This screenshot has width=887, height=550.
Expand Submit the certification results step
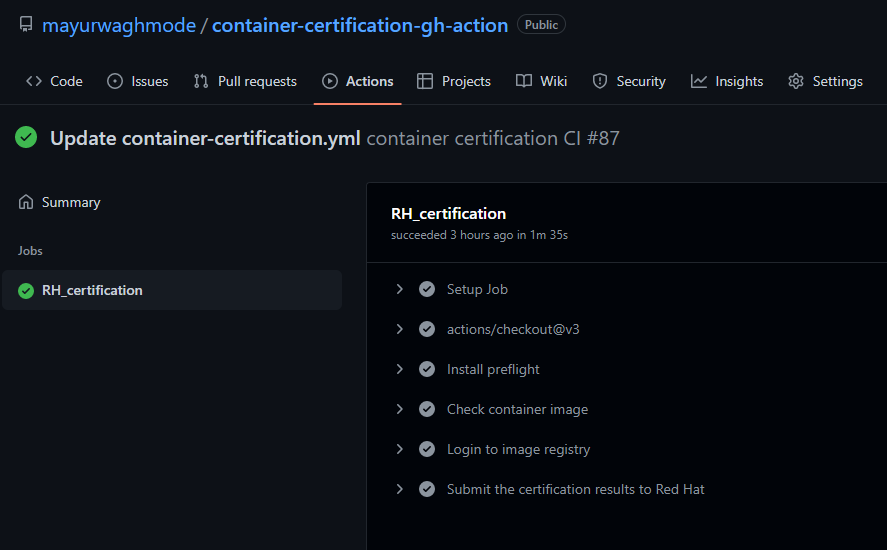click(399, 489)
